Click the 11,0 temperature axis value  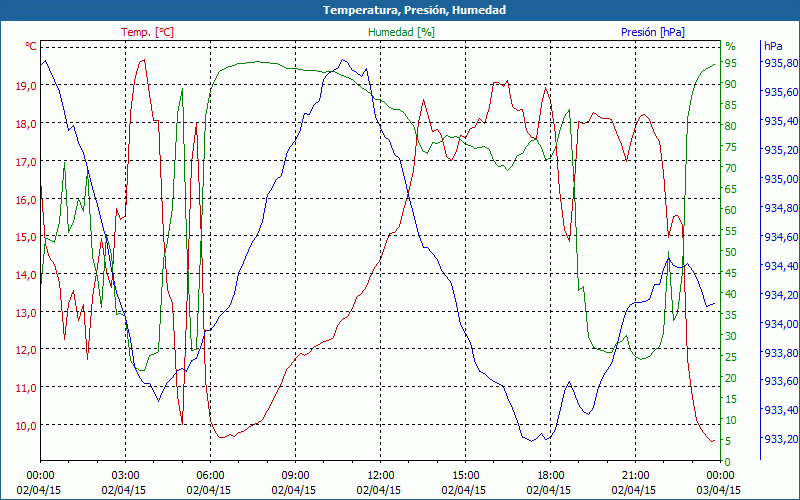pos(26,388)
